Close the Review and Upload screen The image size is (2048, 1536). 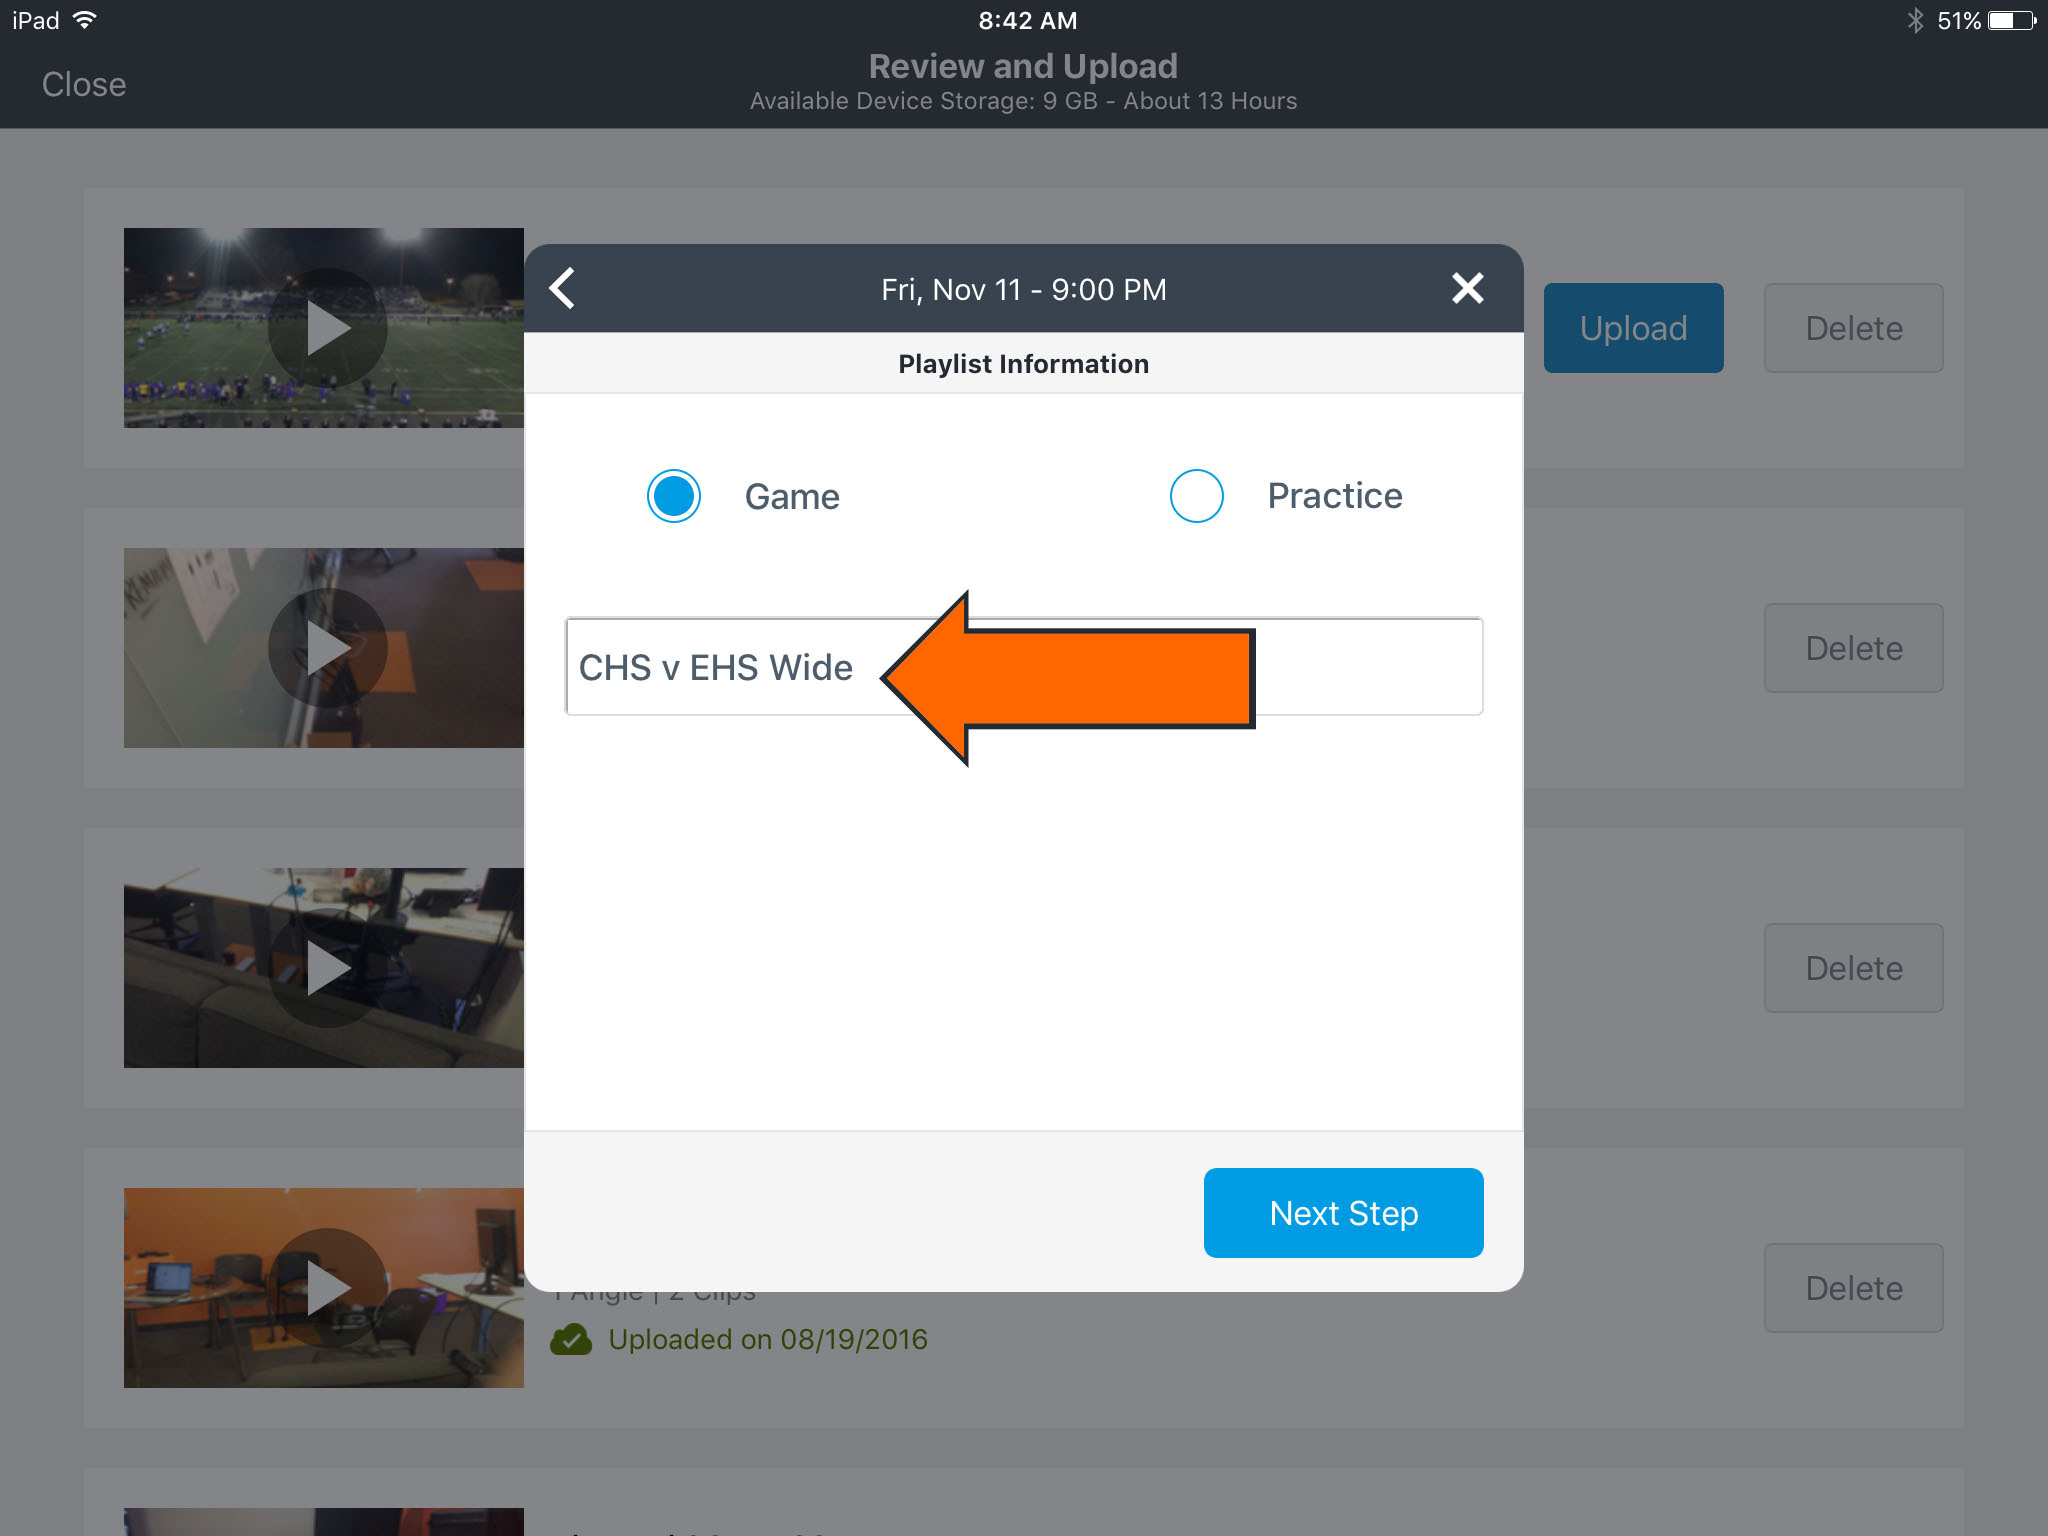(x=84, y=84)
